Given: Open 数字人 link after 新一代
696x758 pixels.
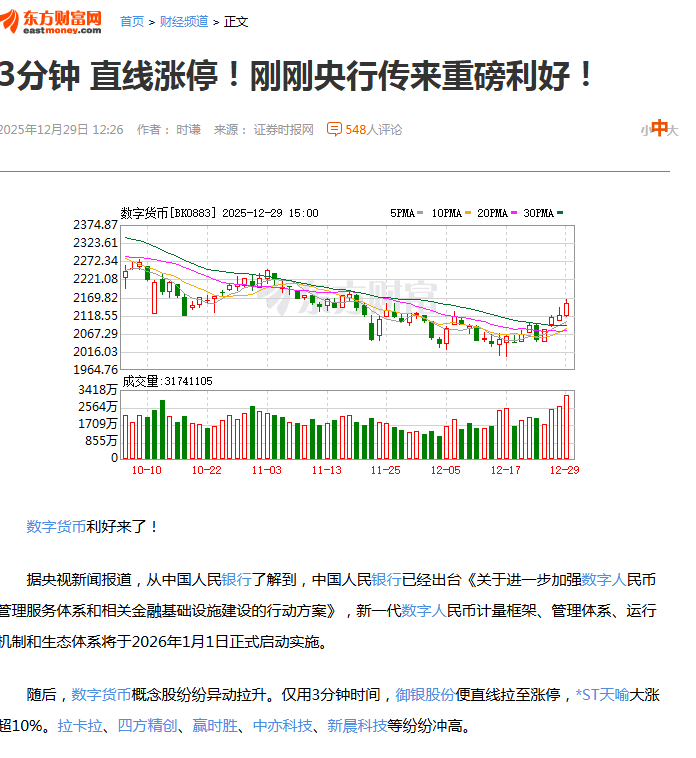Looking at the screenshot, I should tap(423, 611).
